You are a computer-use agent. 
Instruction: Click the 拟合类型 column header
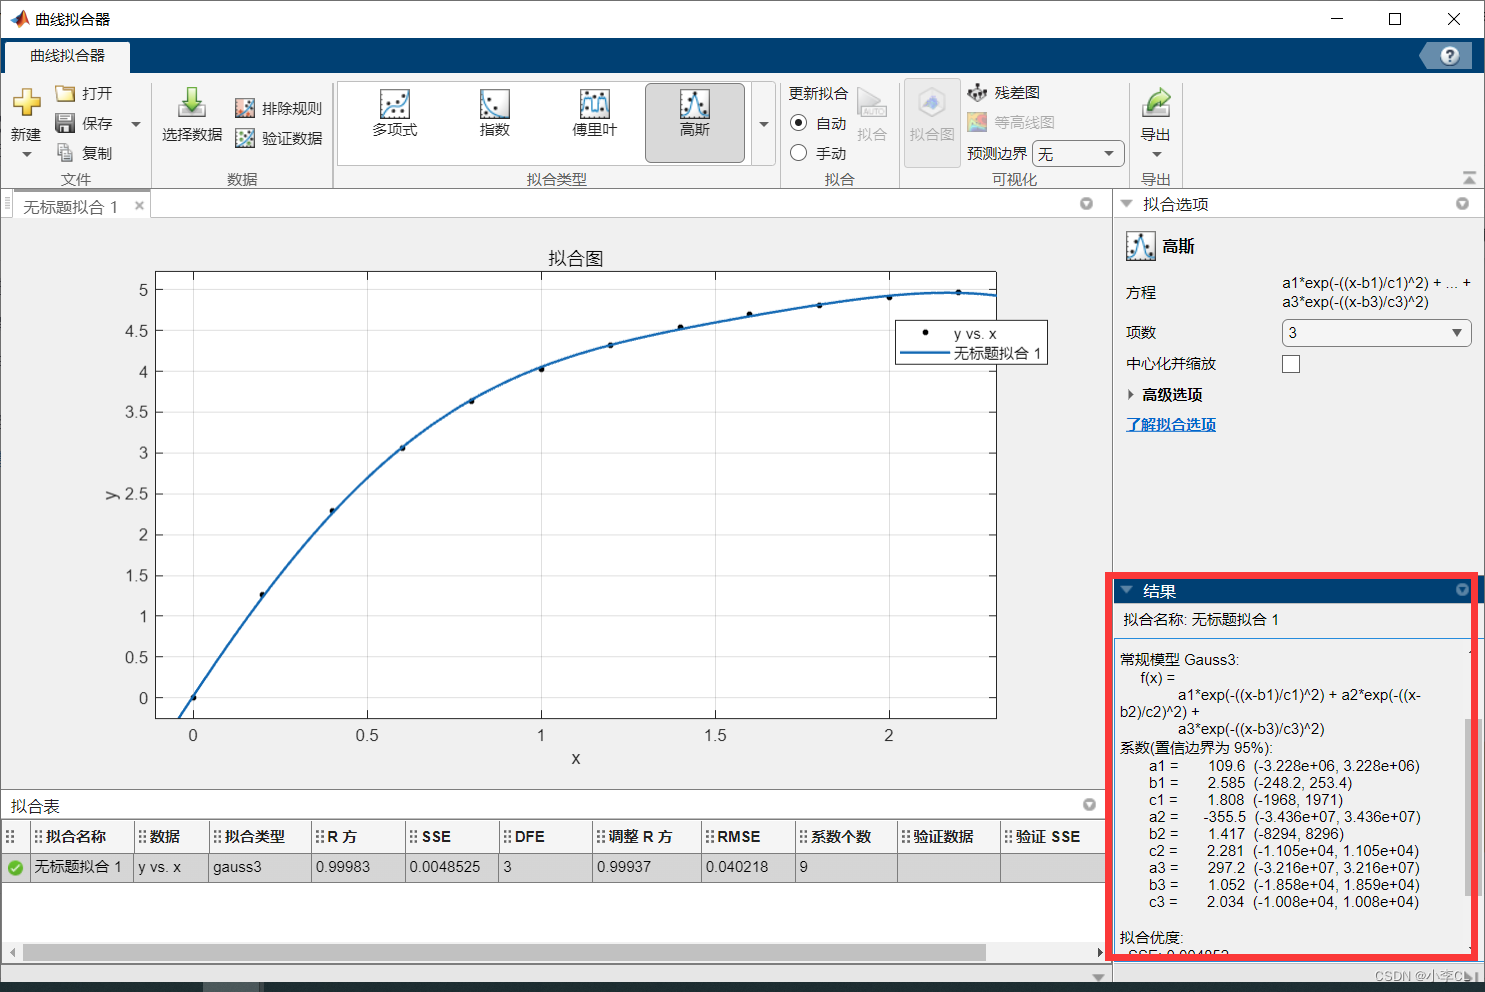[259, 836]
